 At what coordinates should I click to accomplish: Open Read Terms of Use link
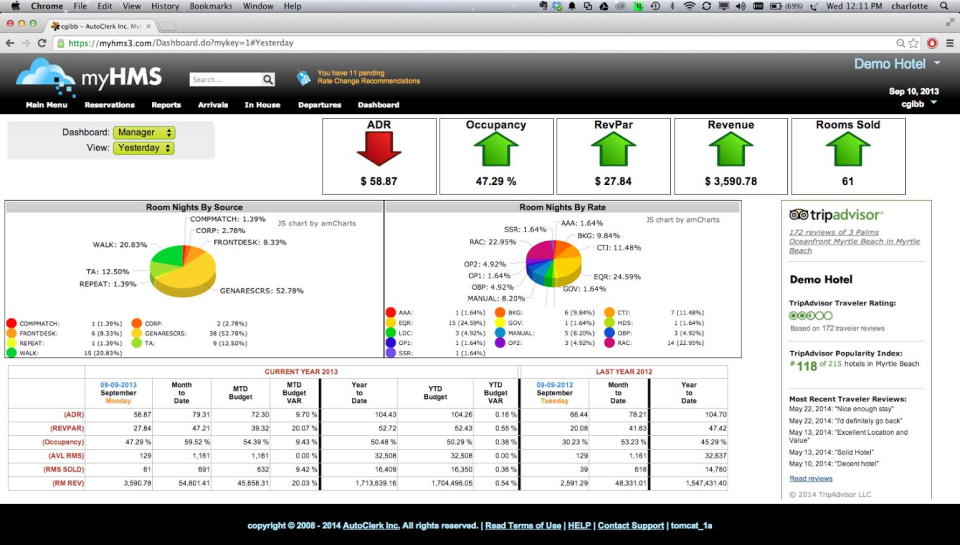523,525
